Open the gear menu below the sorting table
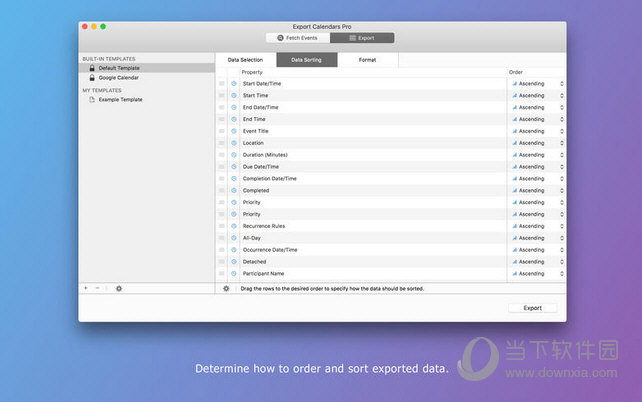The height and width of the screenshot is (402, 642). 226,289
